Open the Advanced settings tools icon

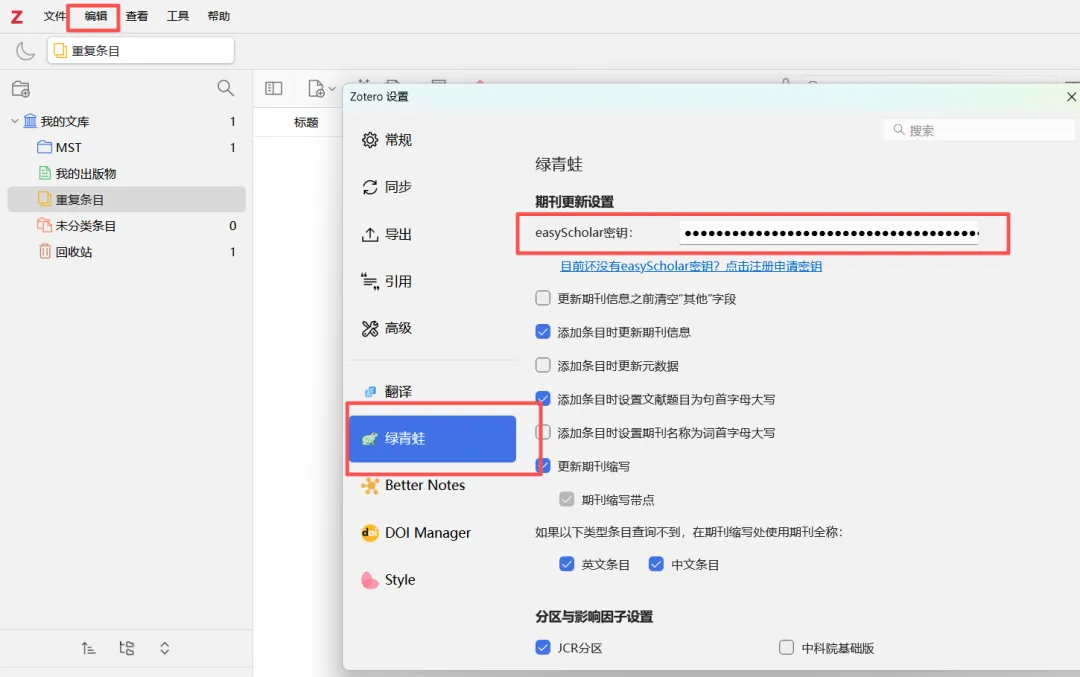click(x=370, y=329)
